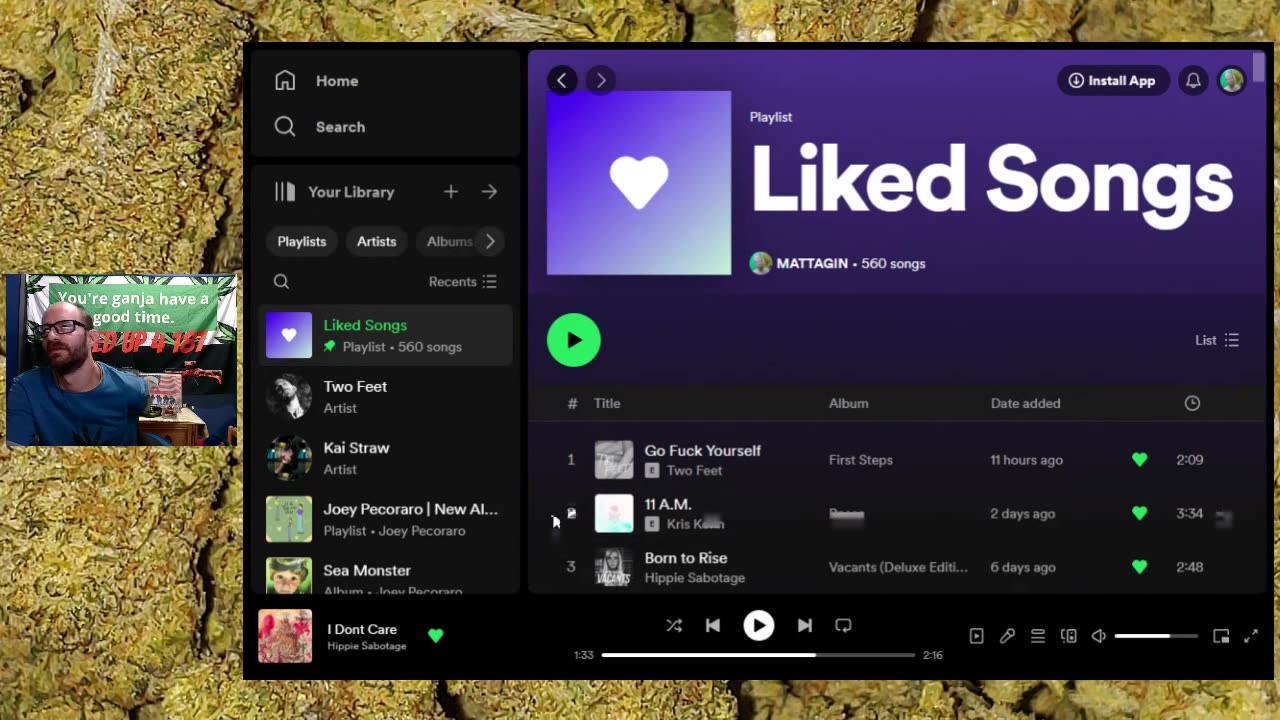Open First Steps album link
This screenshot has height=720, width=1280.
point(861,460)
